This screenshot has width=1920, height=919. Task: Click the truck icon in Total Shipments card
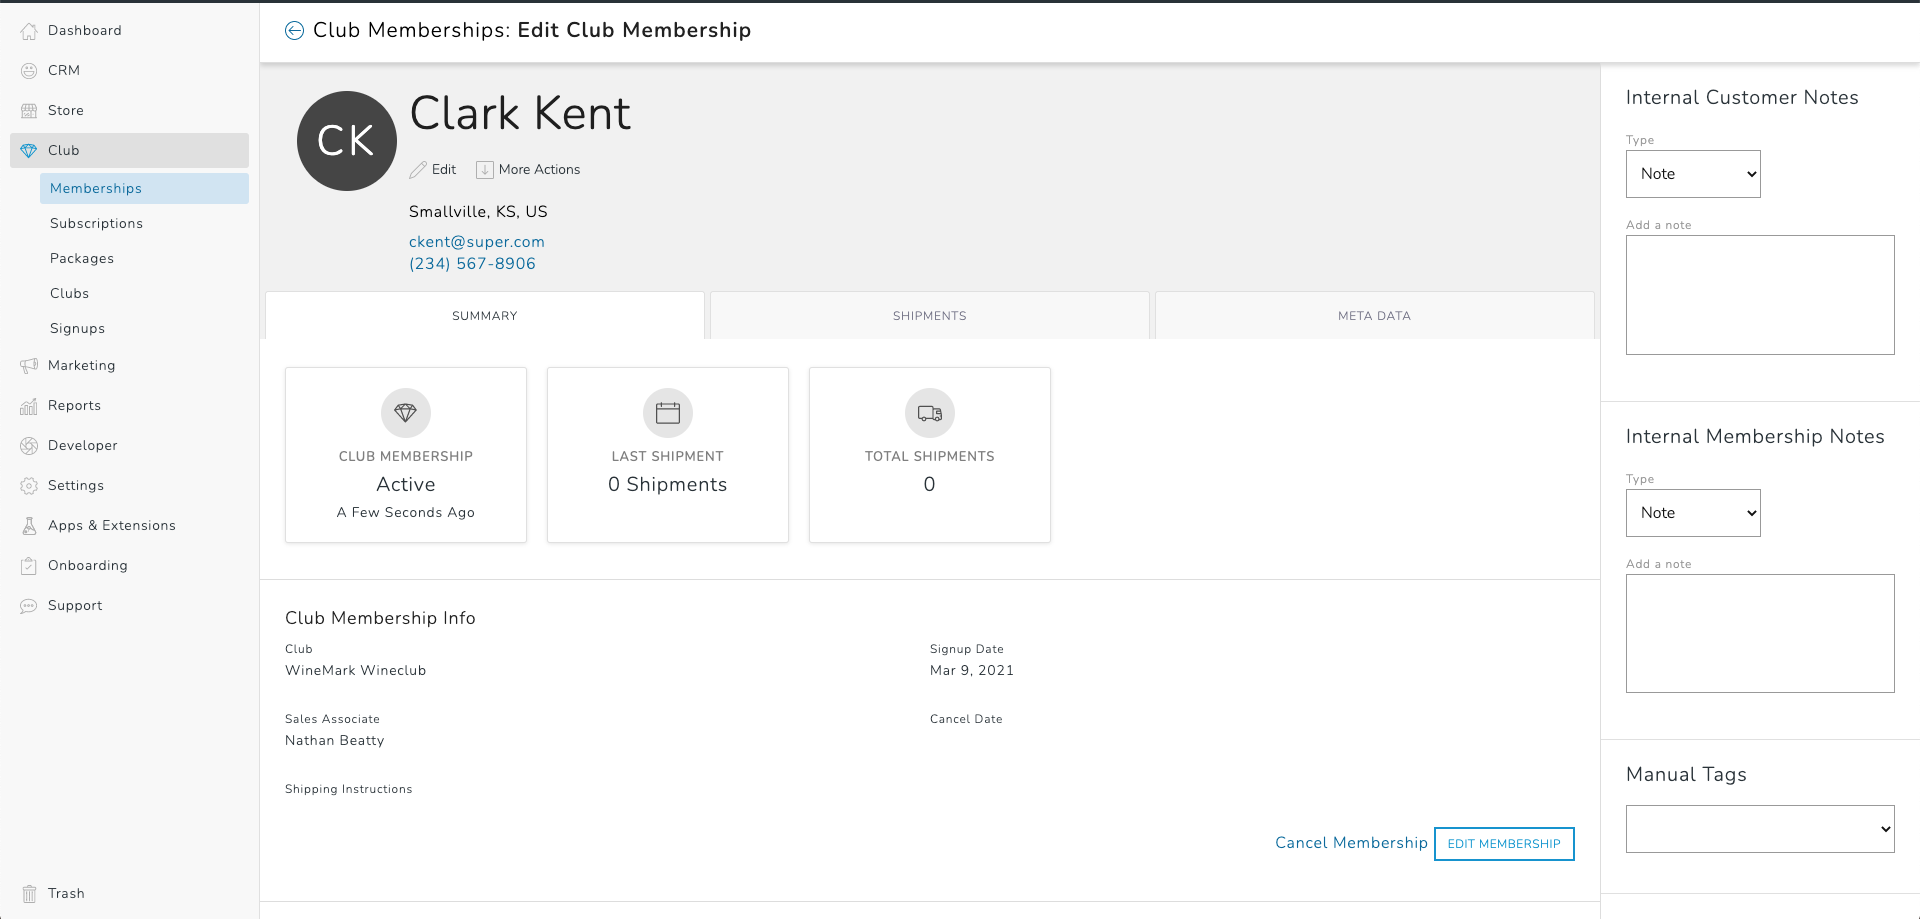(930, 413)
